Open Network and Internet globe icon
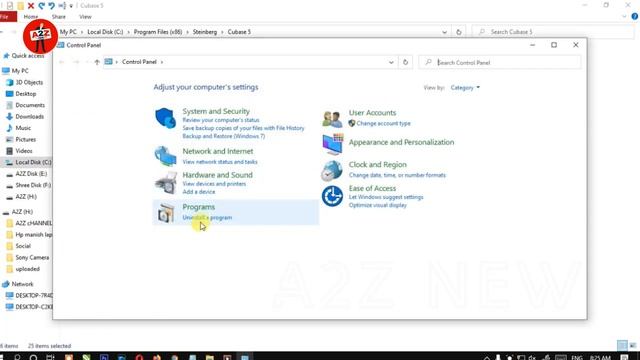This screenshot has height=360, width=640. (x=165, y=156)
